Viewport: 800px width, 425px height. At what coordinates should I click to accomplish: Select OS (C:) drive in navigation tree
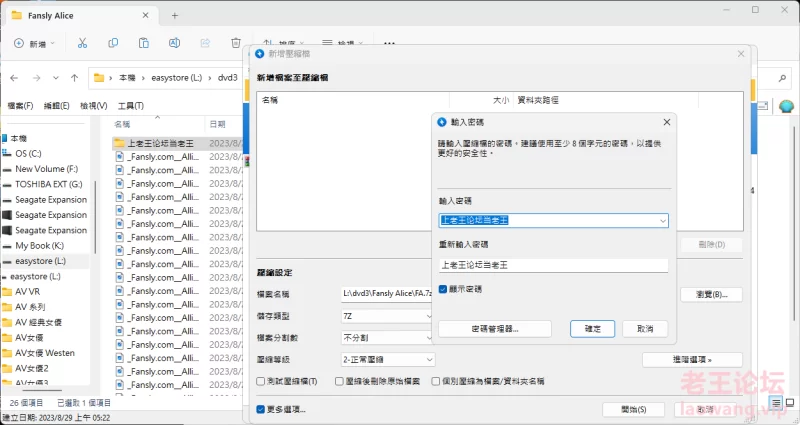click(x=28, y=154)
